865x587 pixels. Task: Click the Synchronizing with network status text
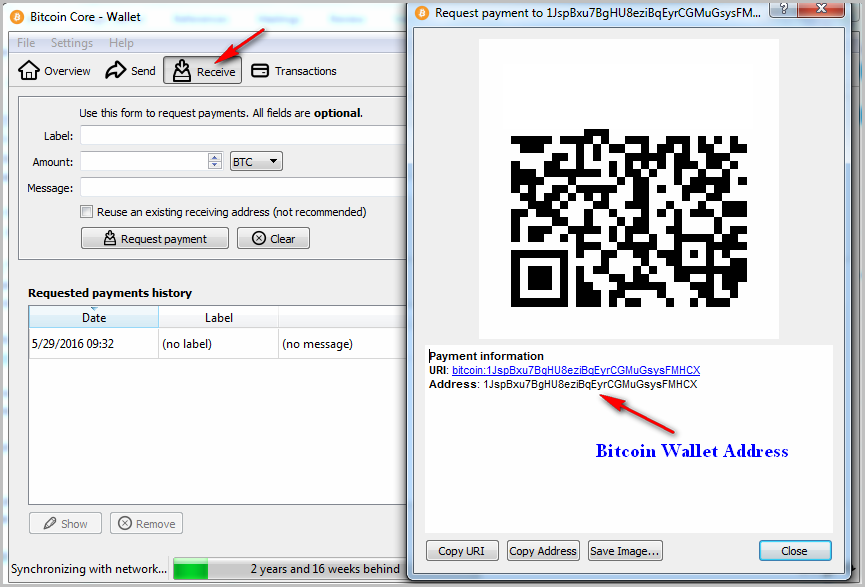[89, 568]
